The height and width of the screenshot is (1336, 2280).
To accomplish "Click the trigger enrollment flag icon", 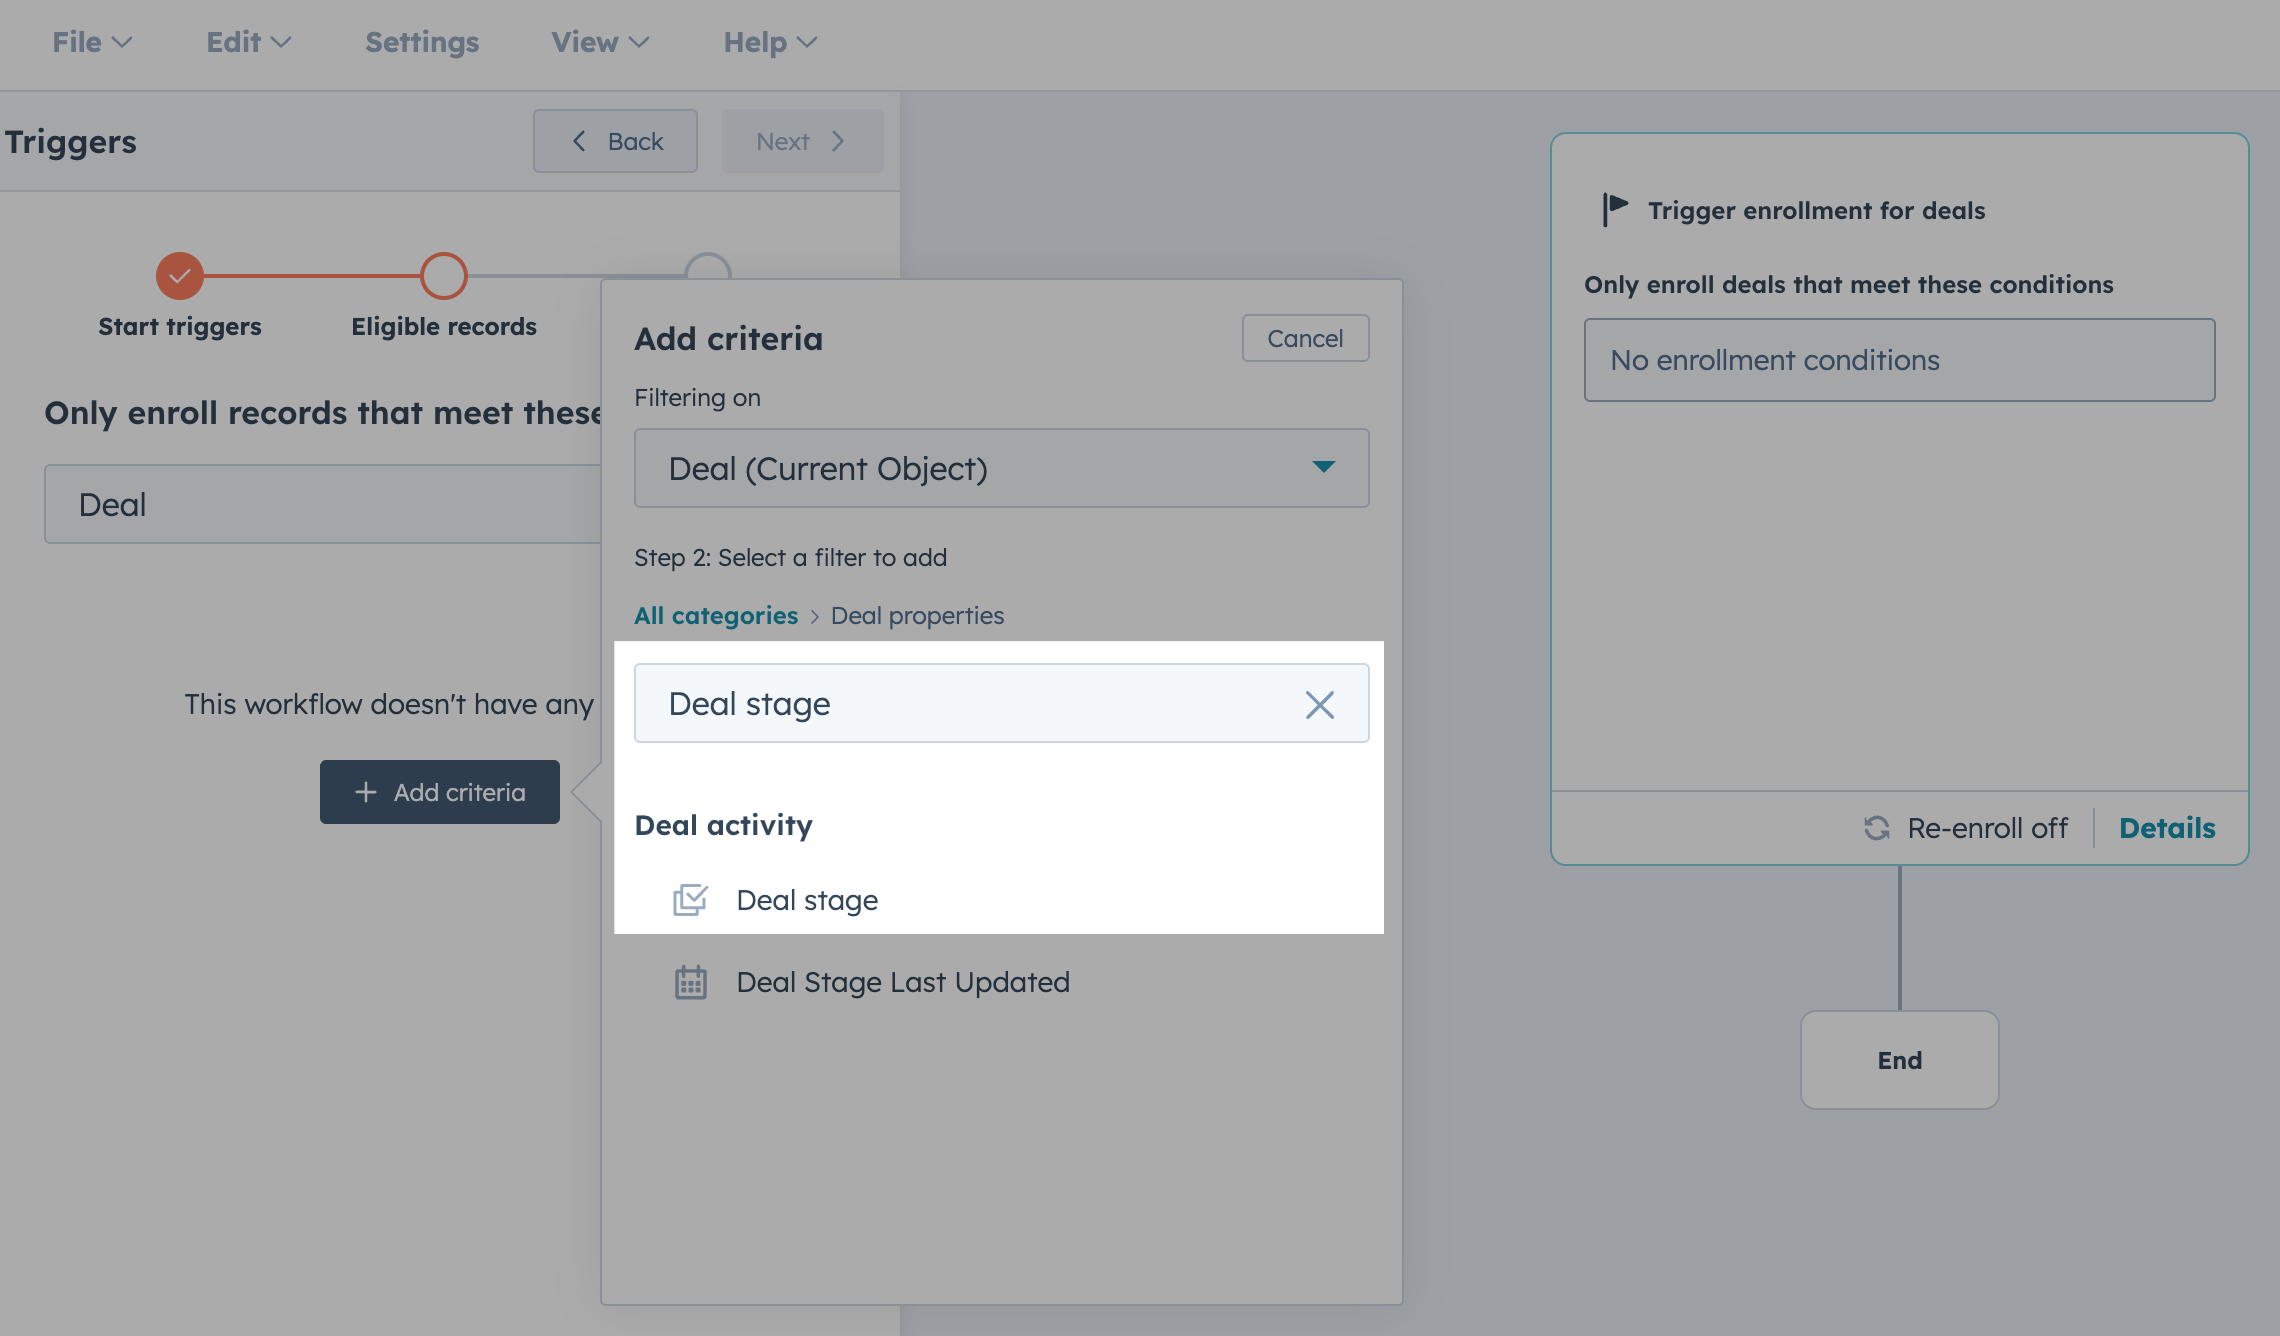I will 1615,209.
